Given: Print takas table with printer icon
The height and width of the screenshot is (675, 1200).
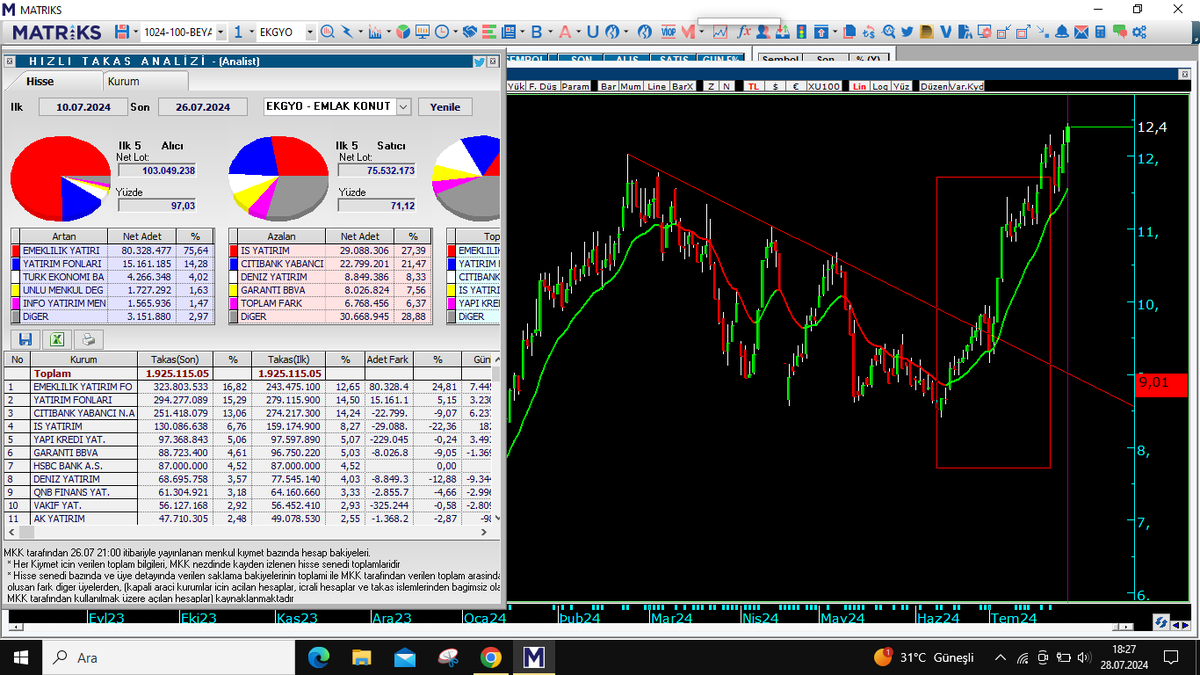Looking at the screenshot, I should tap(88, 339).
